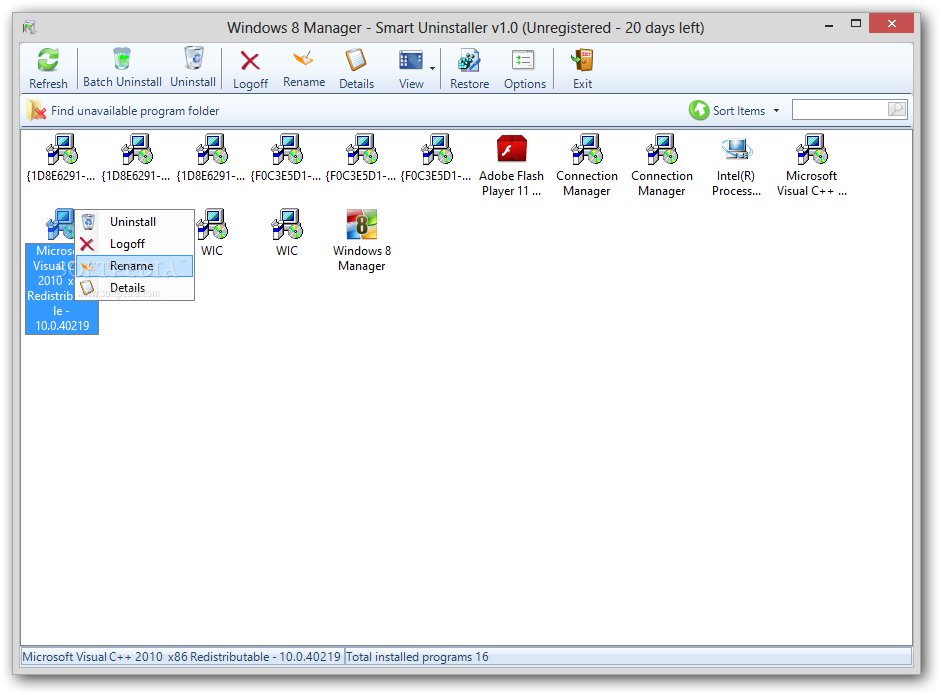Open Details from the toolbar

356,68
